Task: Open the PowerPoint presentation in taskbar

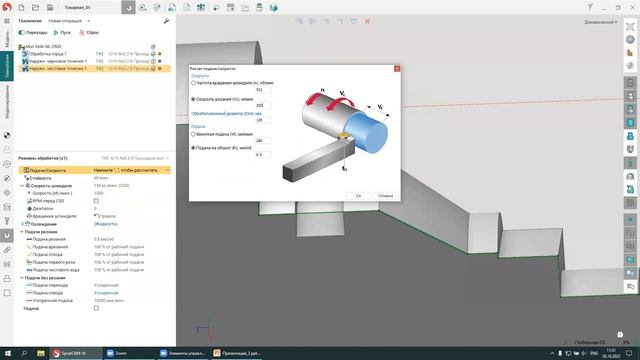Action: point(237,353)
